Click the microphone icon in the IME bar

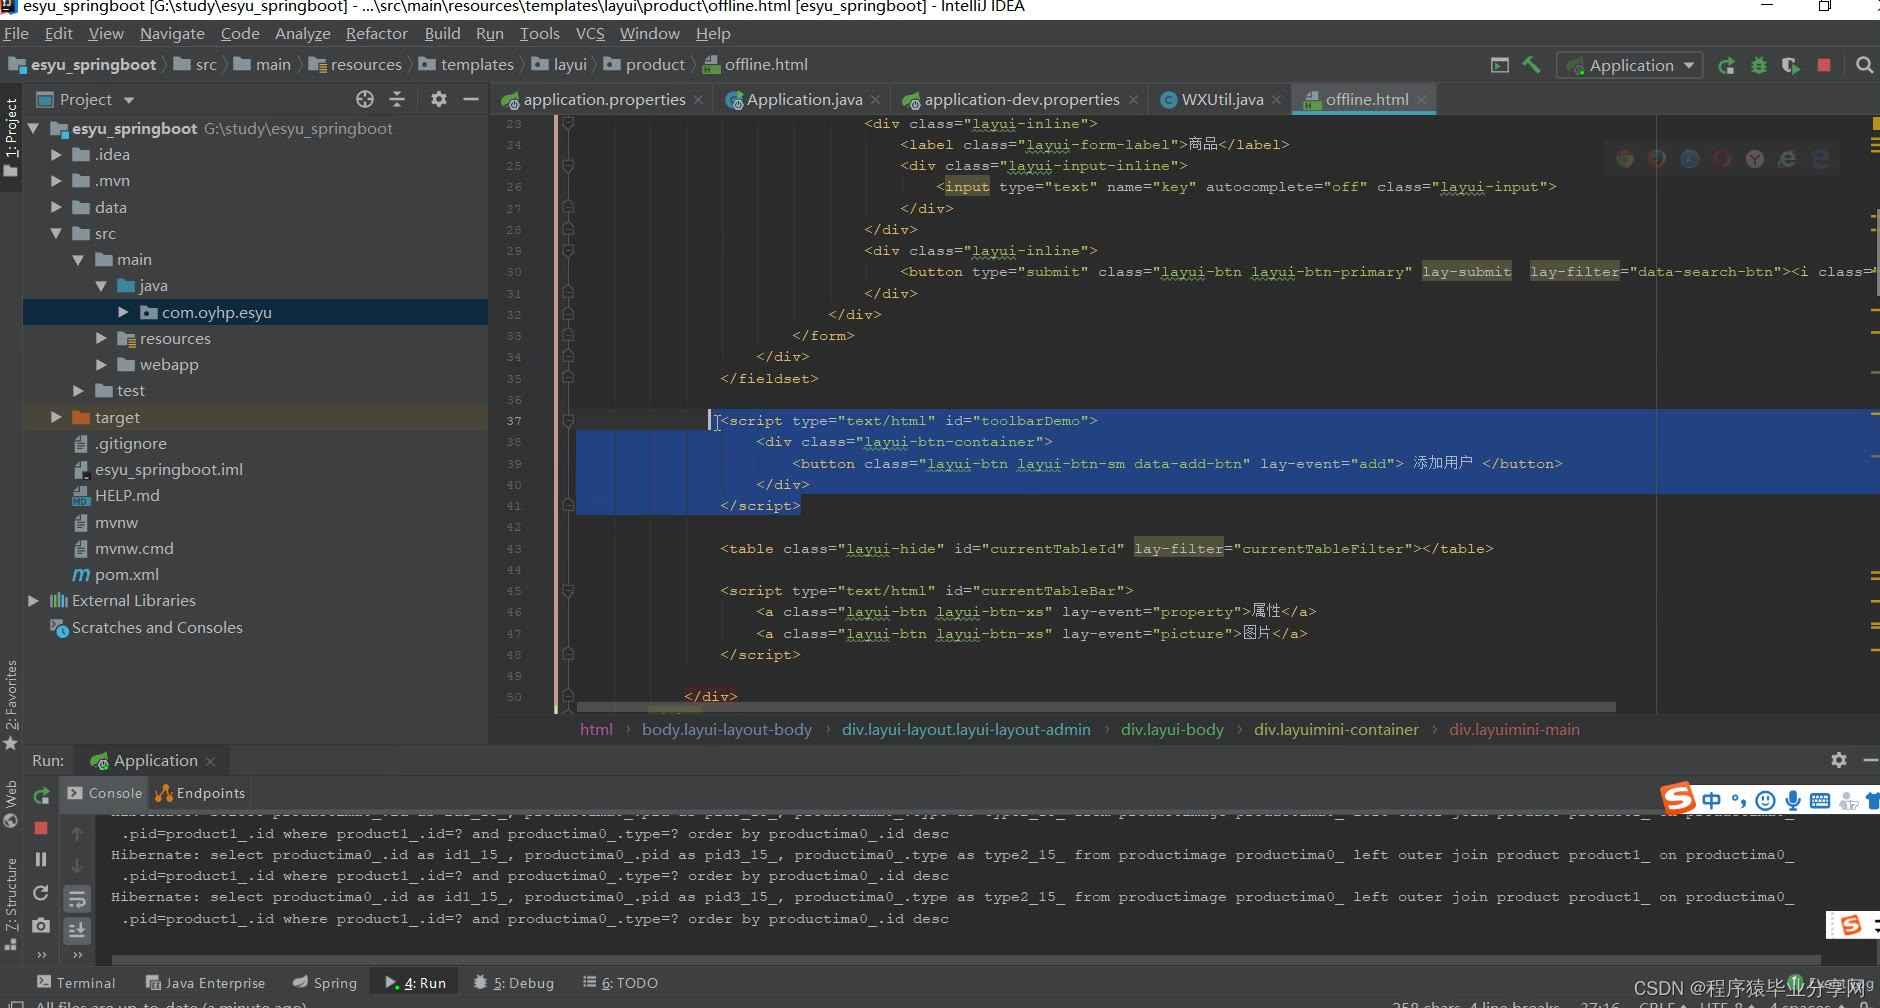1793,800
